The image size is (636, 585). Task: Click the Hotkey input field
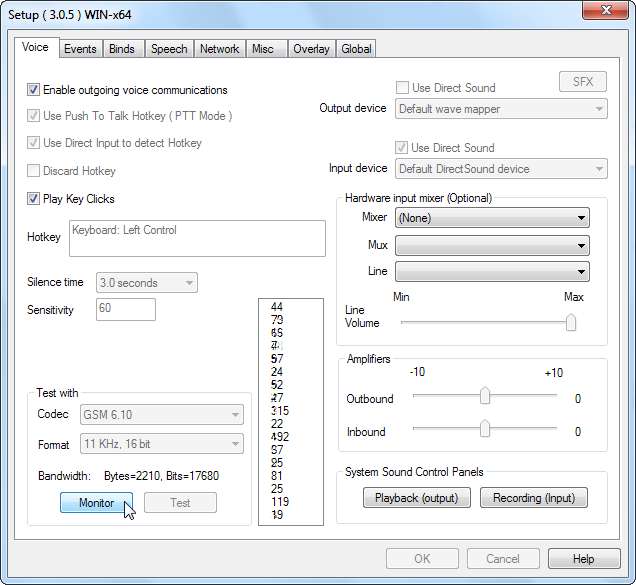tap(196, 239)
